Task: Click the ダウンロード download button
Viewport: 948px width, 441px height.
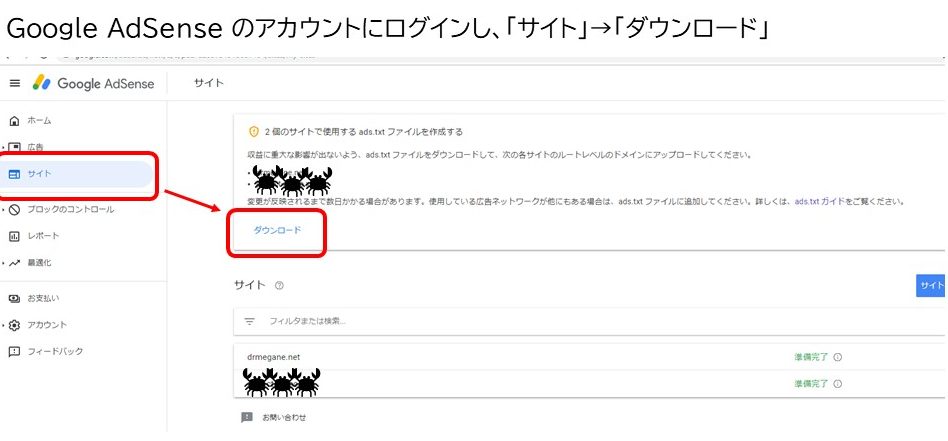Action: 277,230
